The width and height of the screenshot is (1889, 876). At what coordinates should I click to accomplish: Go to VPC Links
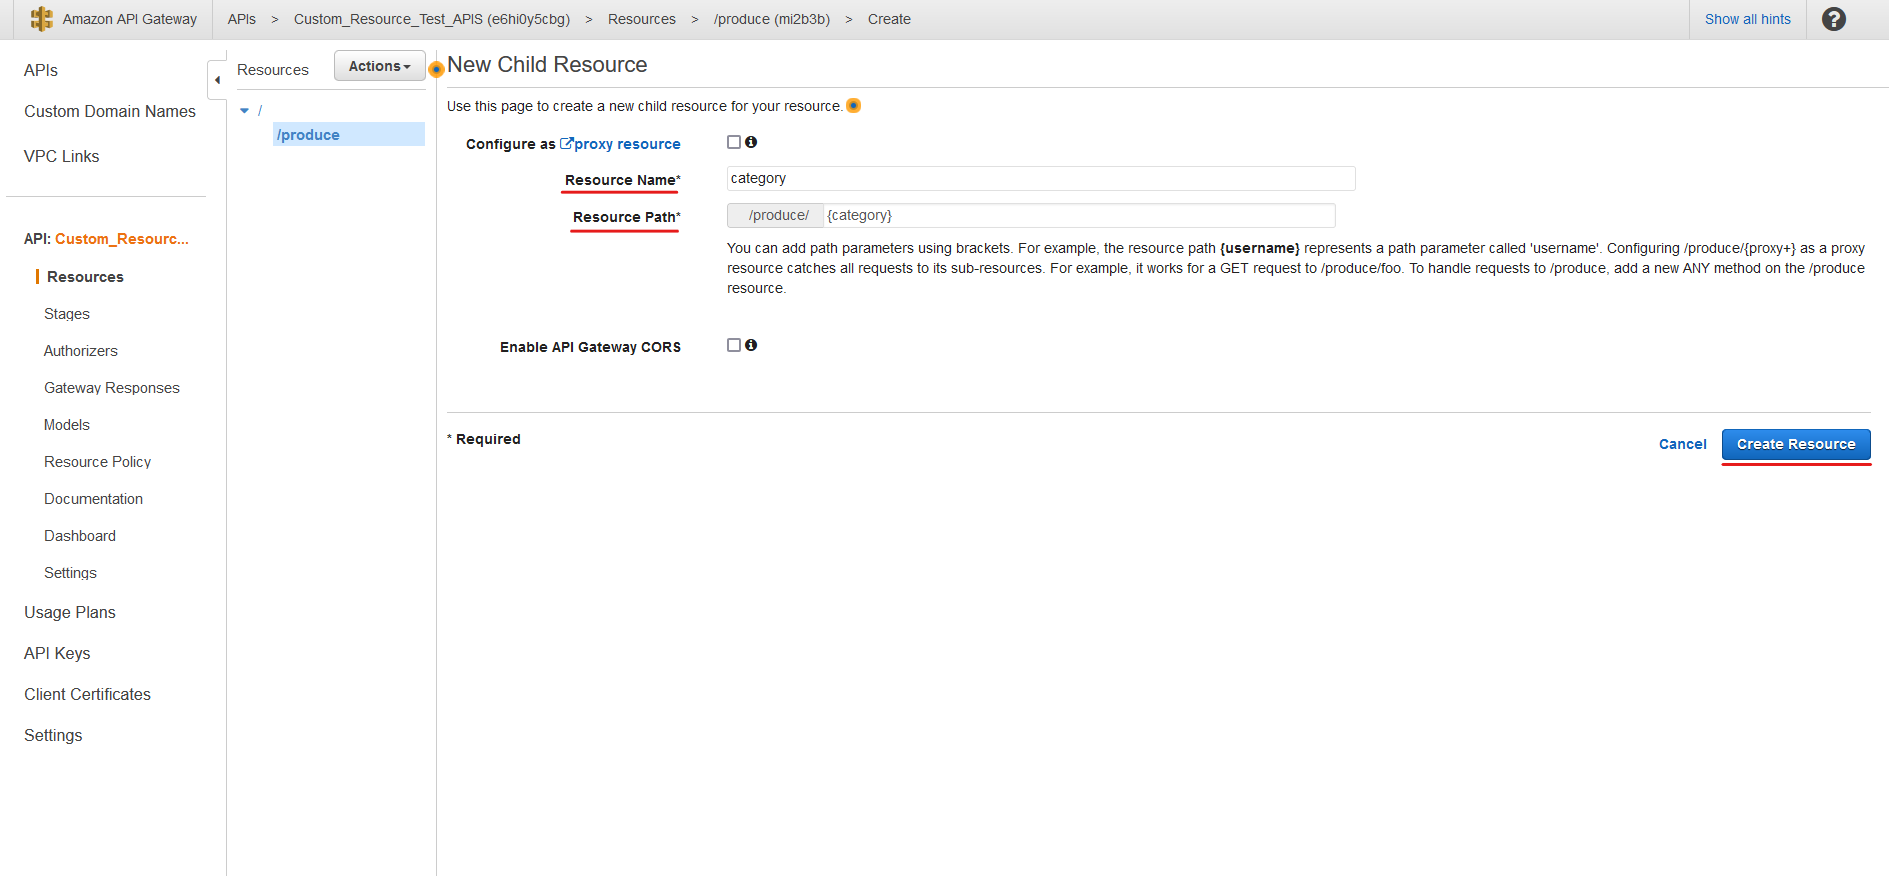(x=62, y=156)
